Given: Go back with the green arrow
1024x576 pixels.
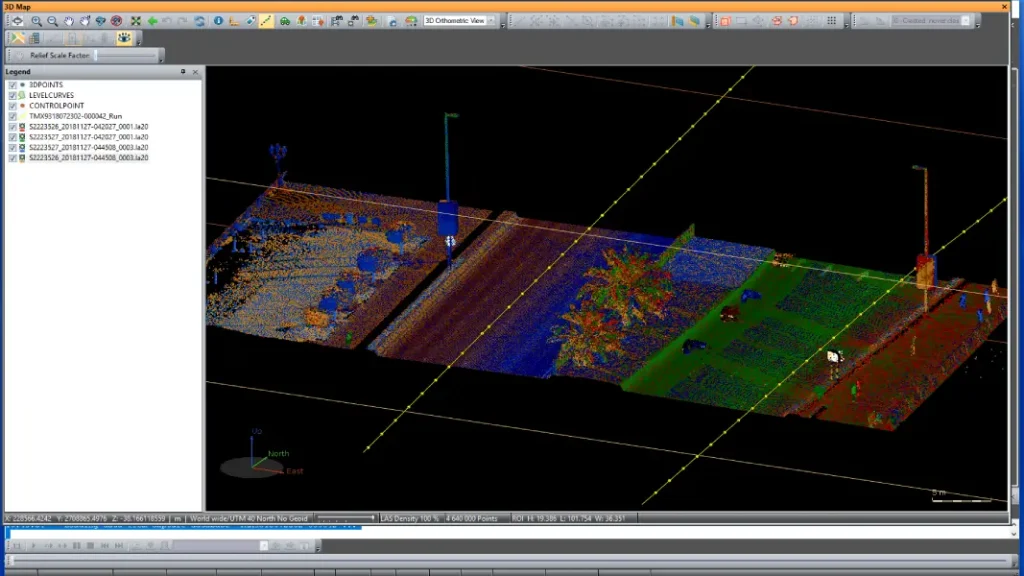Looking at the screenshot, I should click(152, 21).
